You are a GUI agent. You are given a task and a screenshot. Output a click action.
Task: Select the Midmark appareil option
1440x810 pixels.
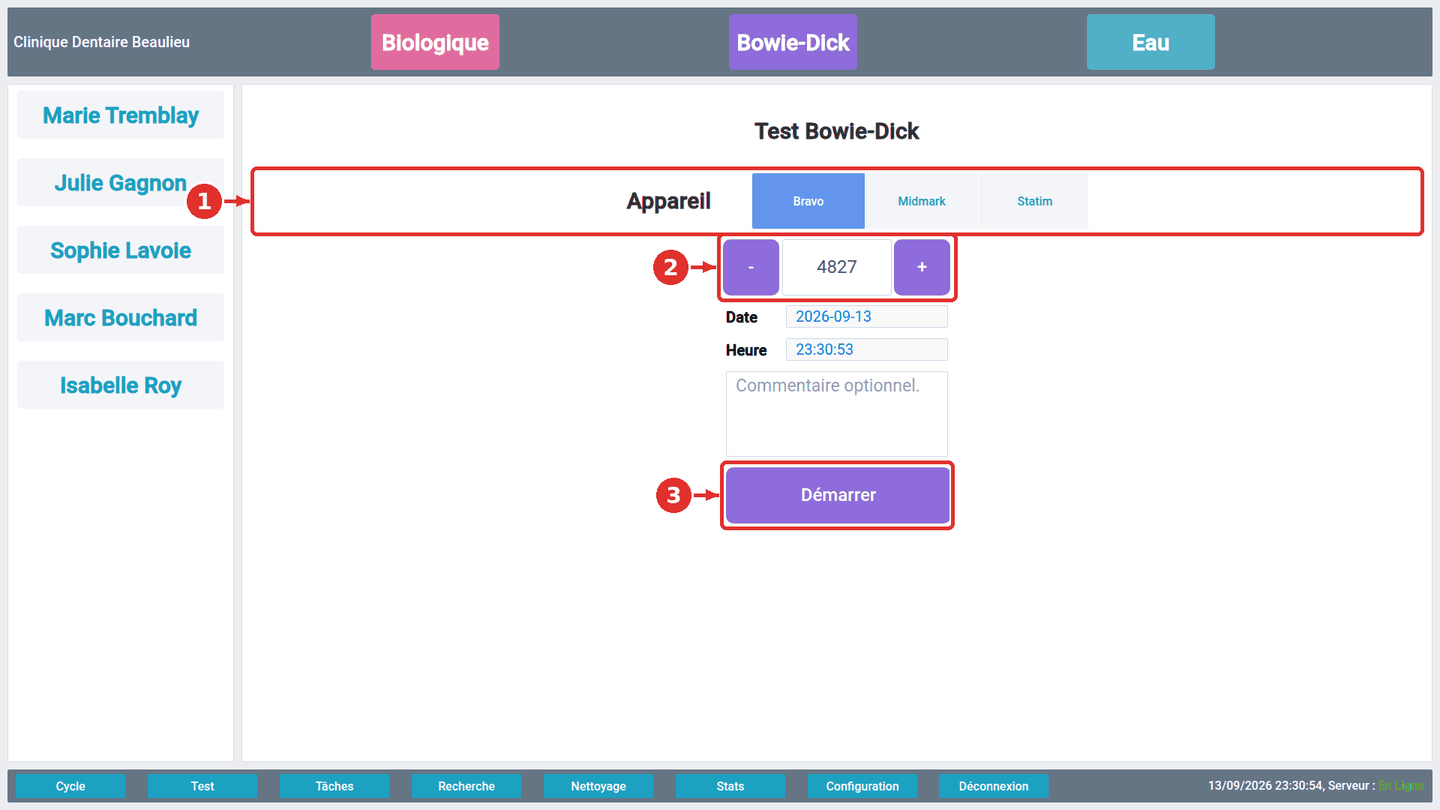[921, 201]
